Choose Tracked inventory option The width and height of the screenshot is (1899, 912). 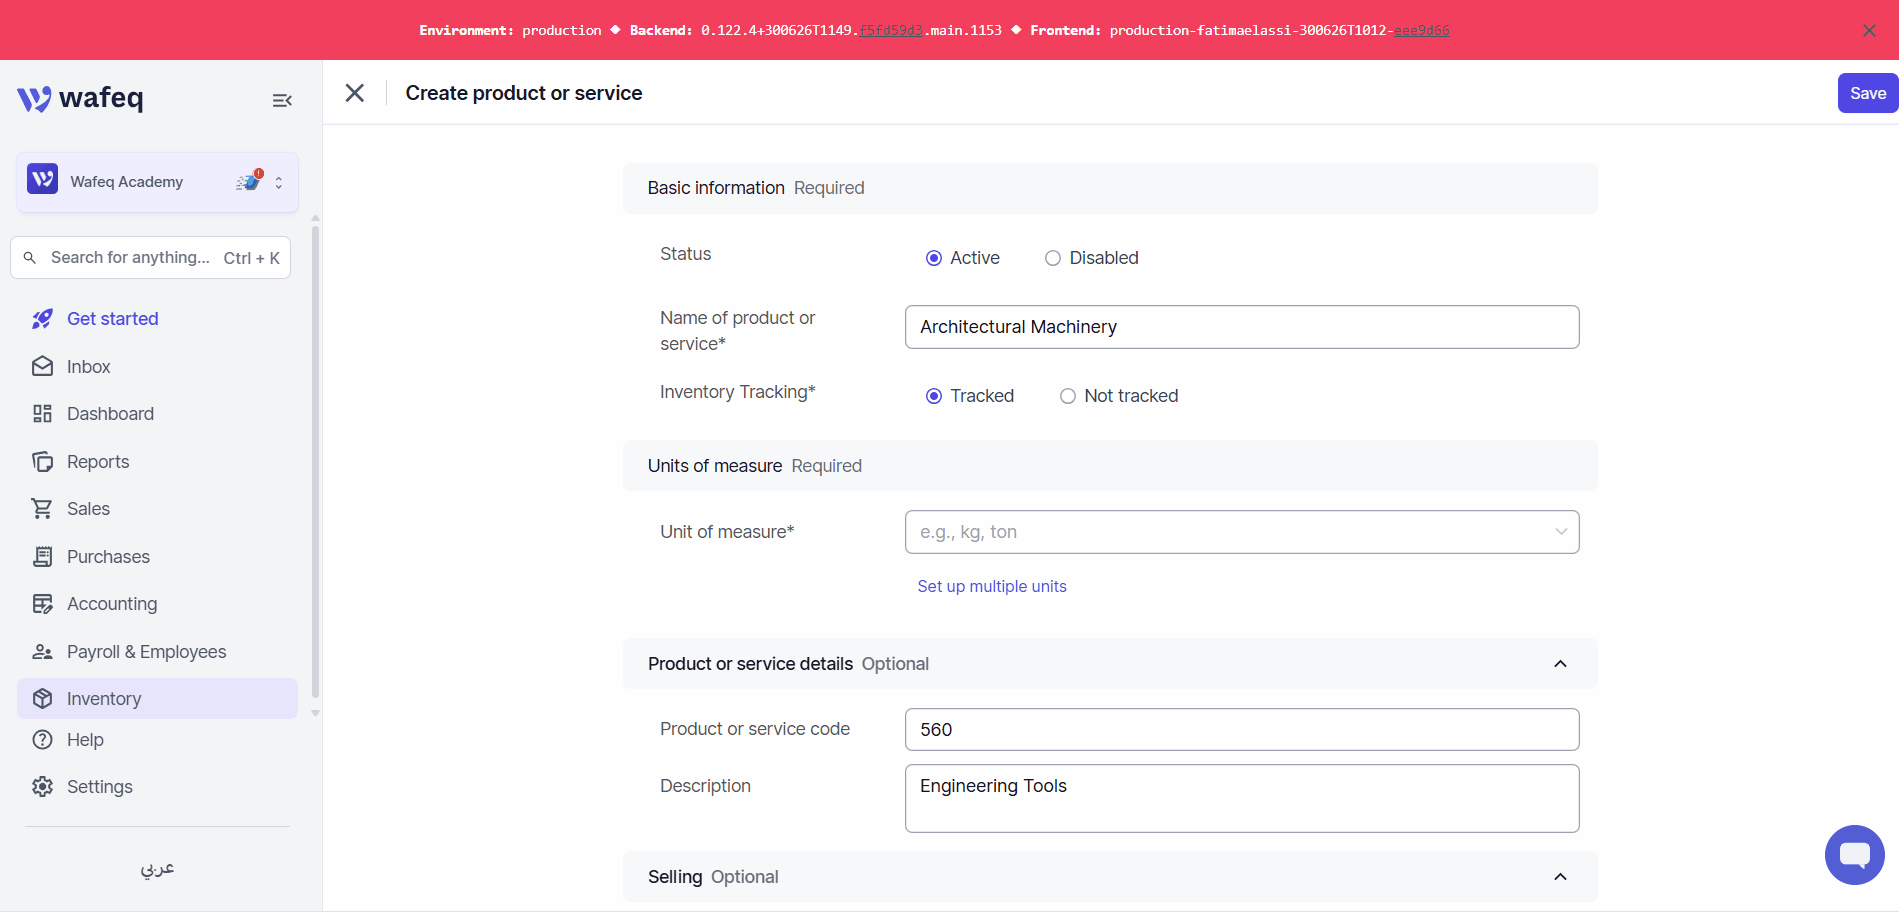point(934,396)
